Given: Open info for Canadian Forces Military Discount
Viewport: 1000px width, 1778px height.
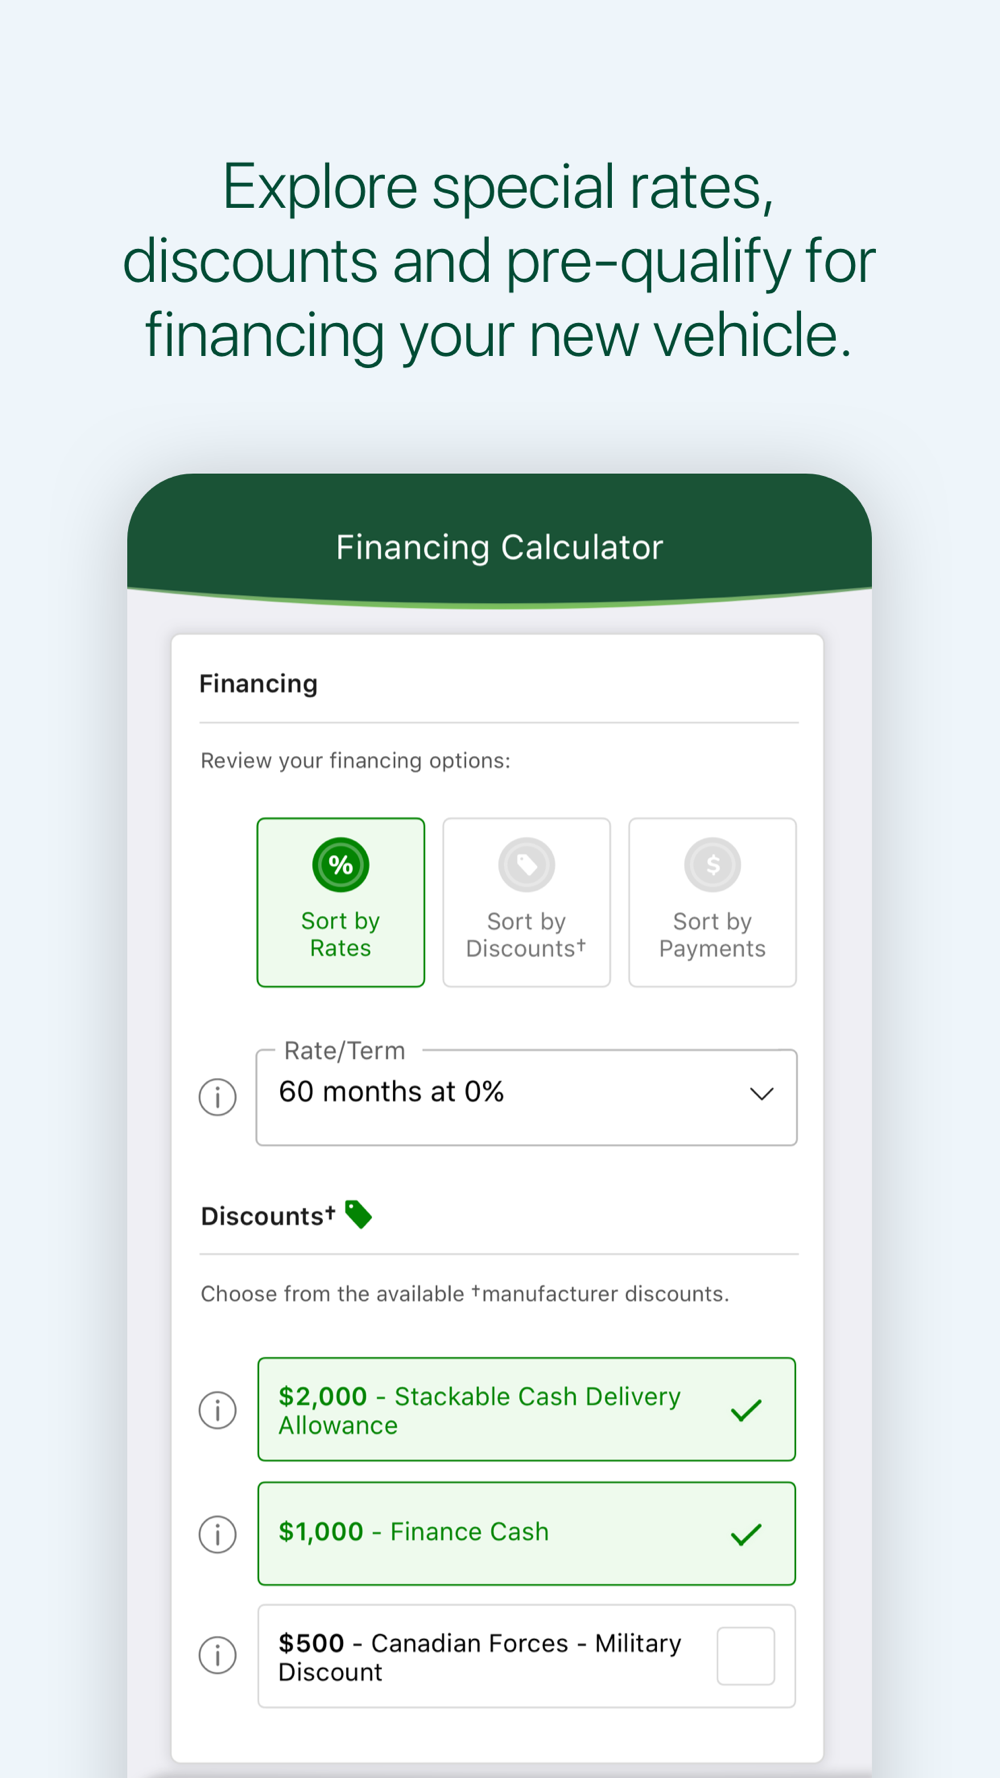Looking at the screenshot, I should click(x=218, y=1655).
